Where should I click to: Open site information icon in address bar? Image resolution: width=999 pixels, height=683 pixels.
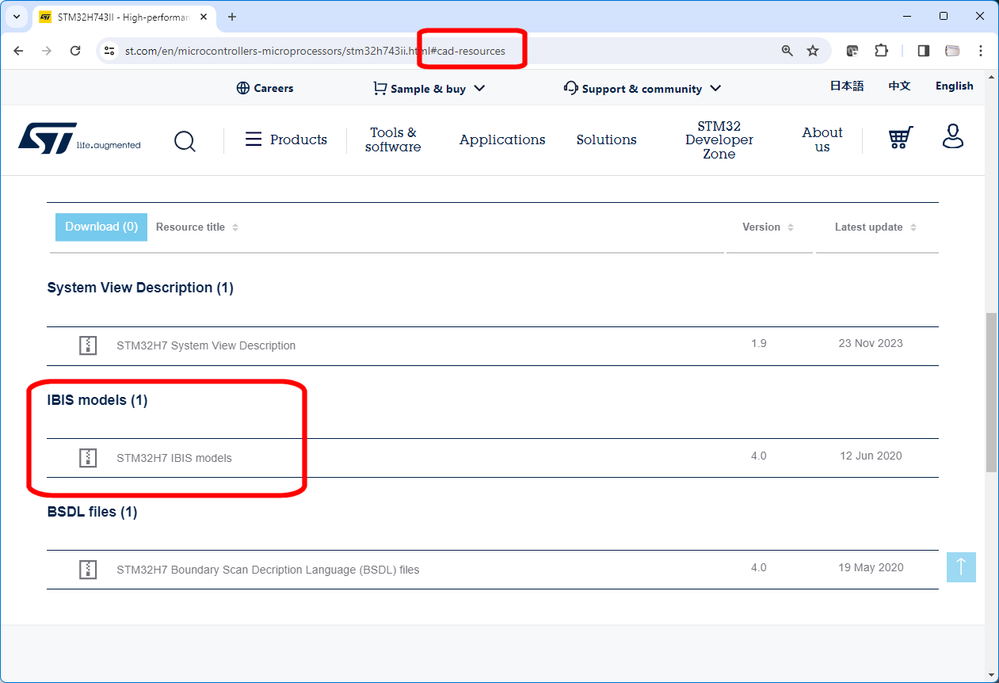point(110,51)
